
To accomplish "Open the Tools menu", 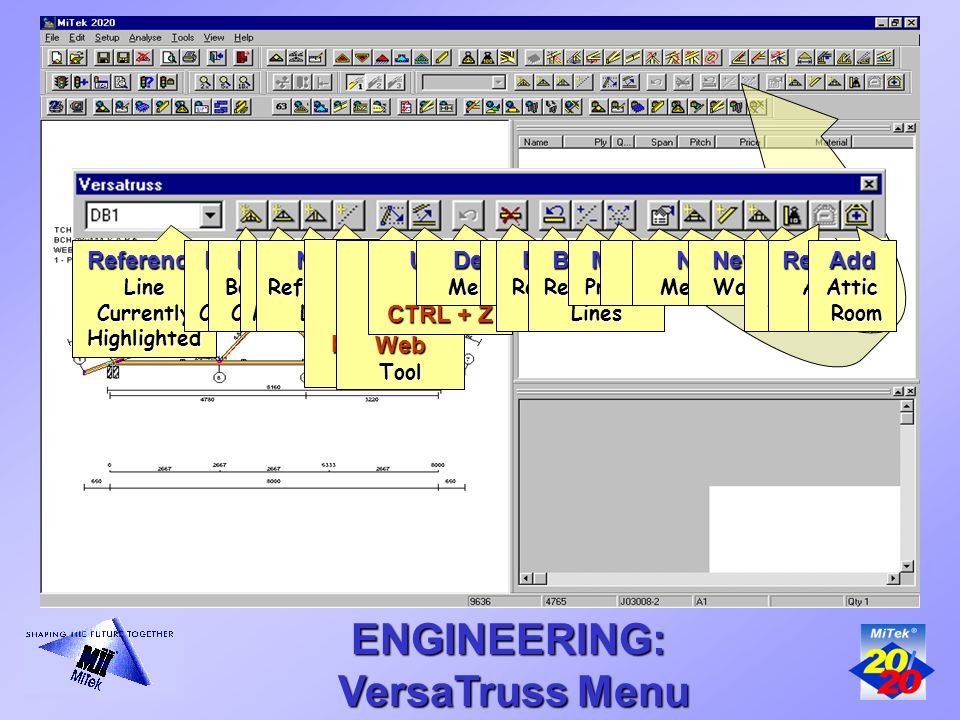I will tap(182, 38).
